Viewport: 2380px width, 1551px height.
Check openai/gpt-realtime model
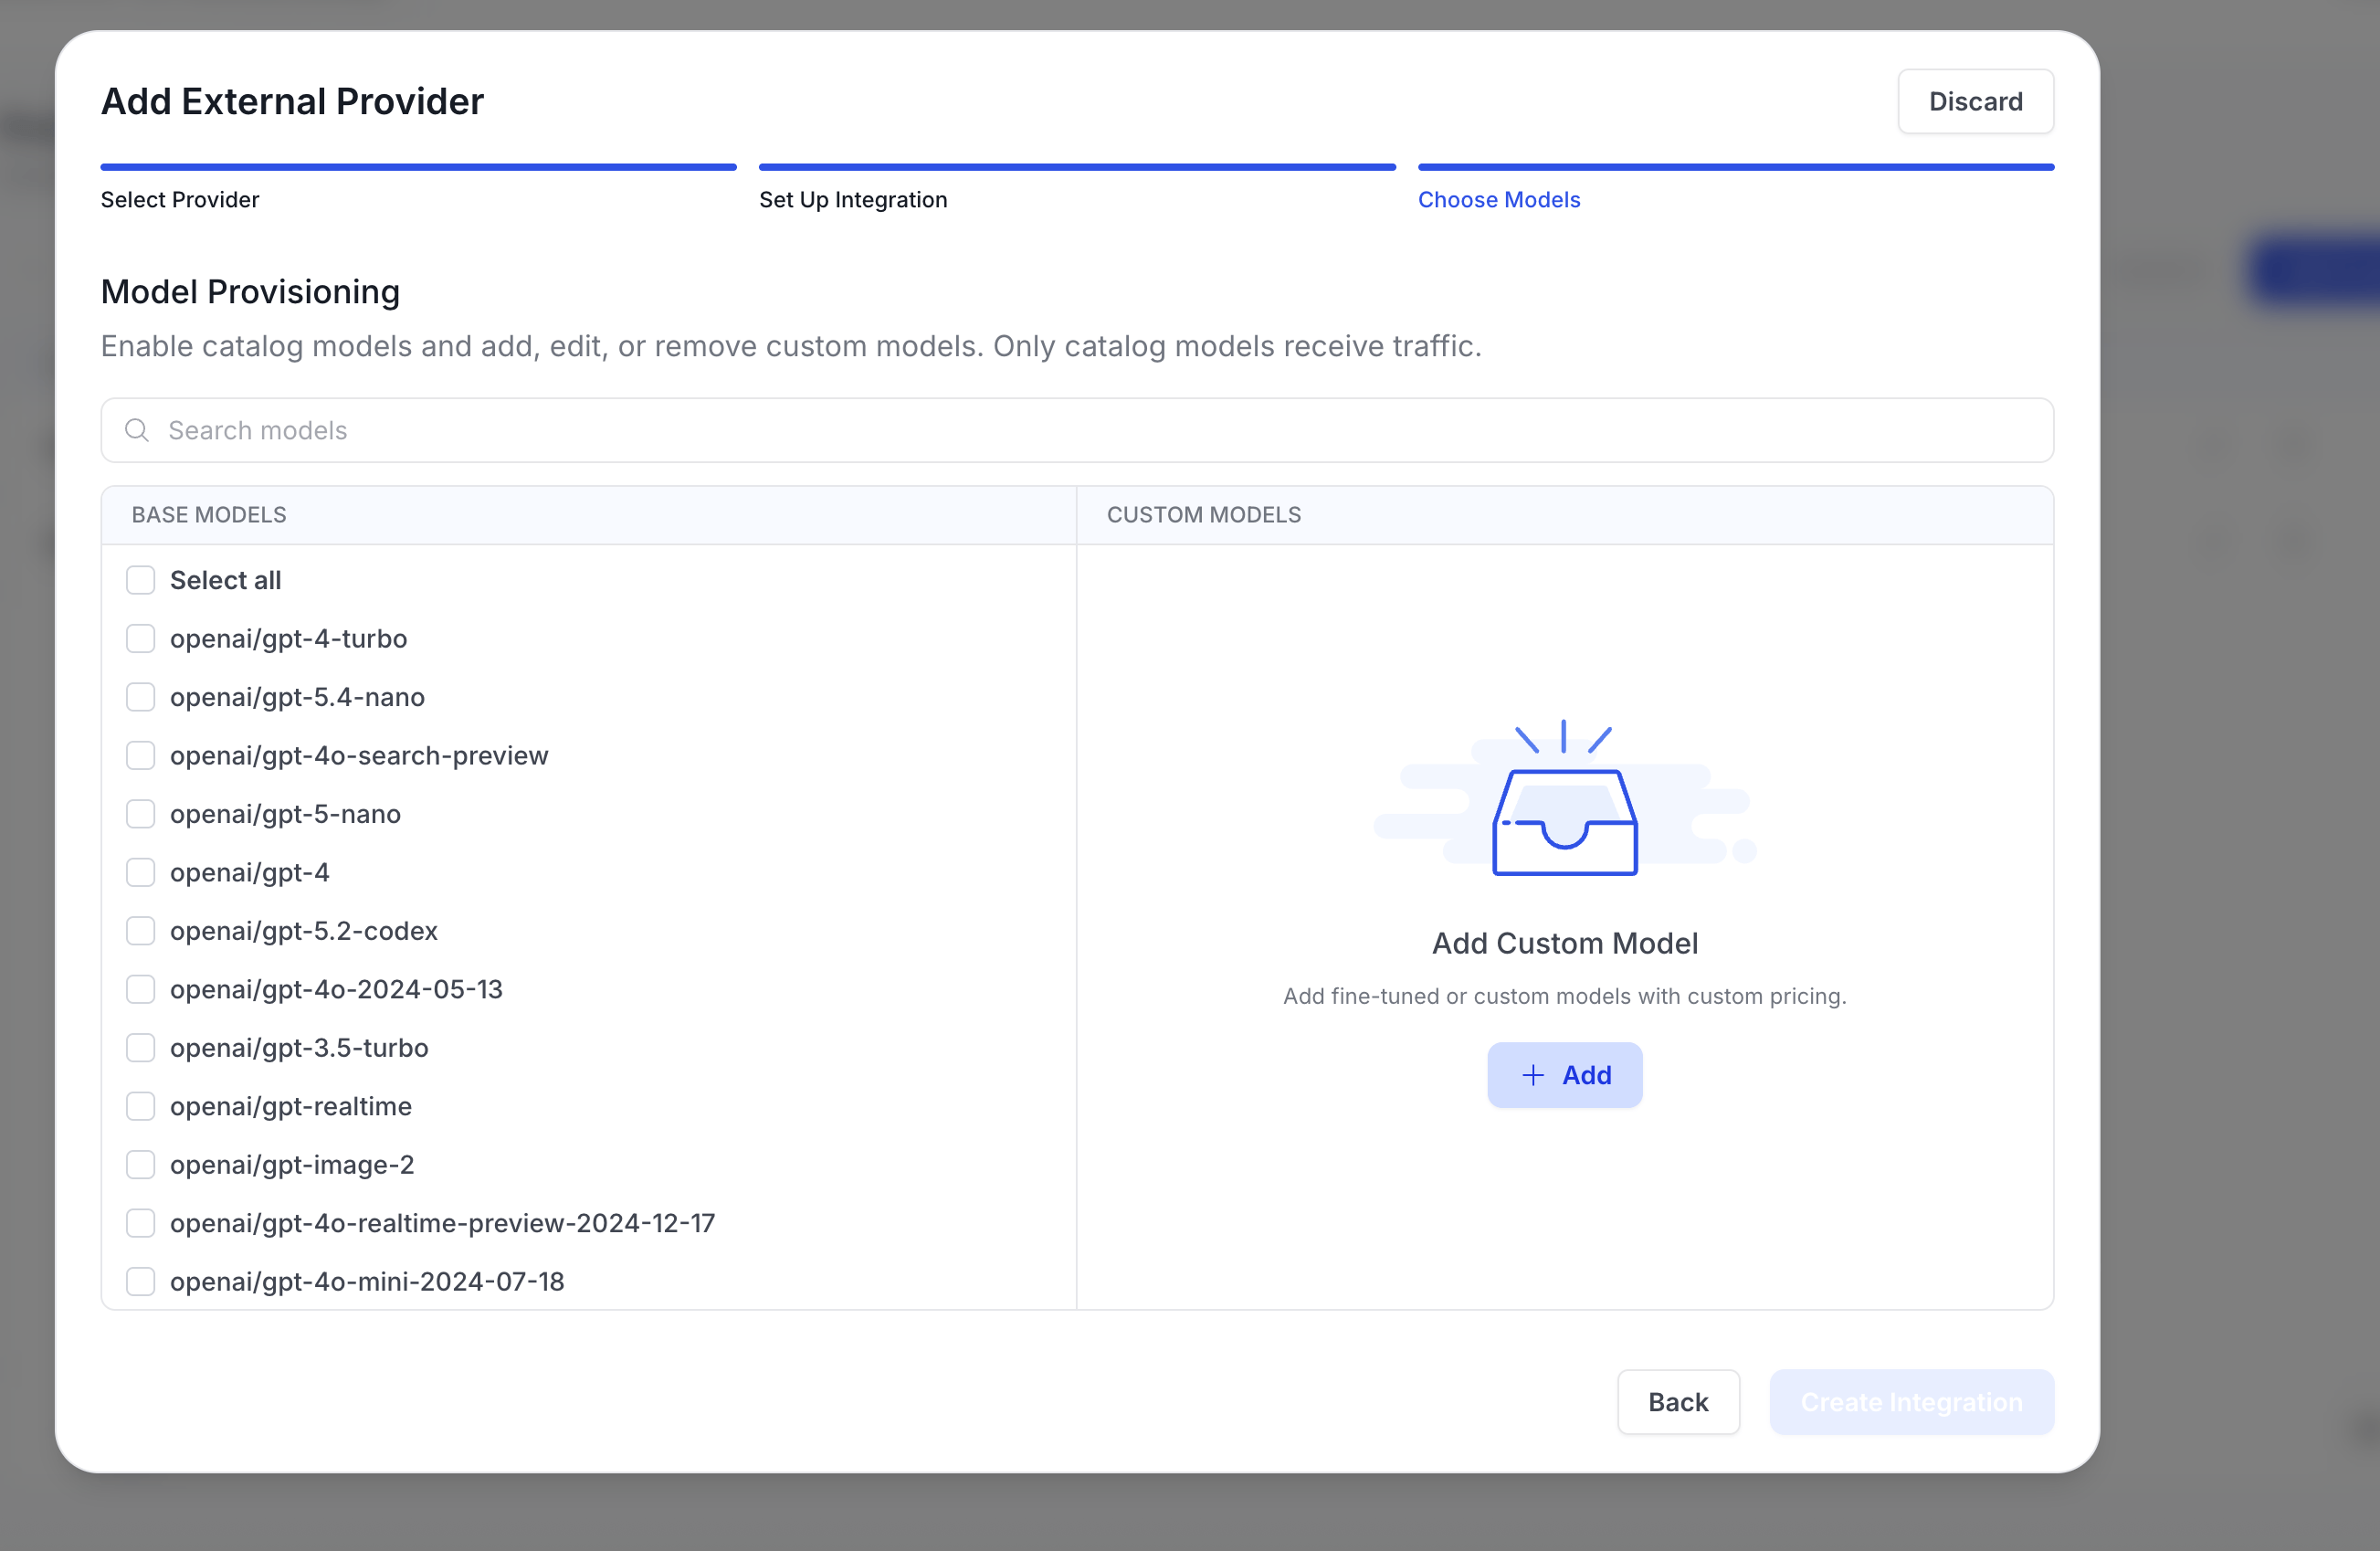141,1106
